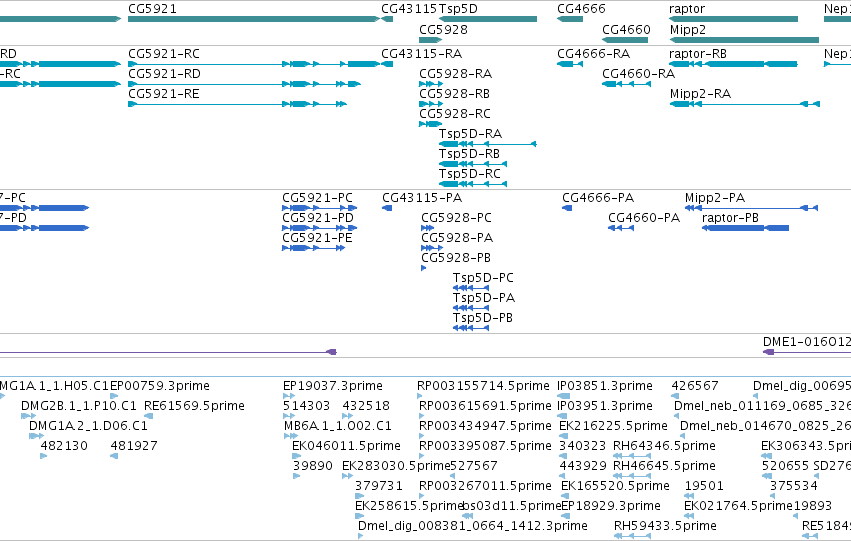Click transcript CG43115-RA label
This screenshot has width=851, height=541.
pyautogui.click(x=422, y=54)
